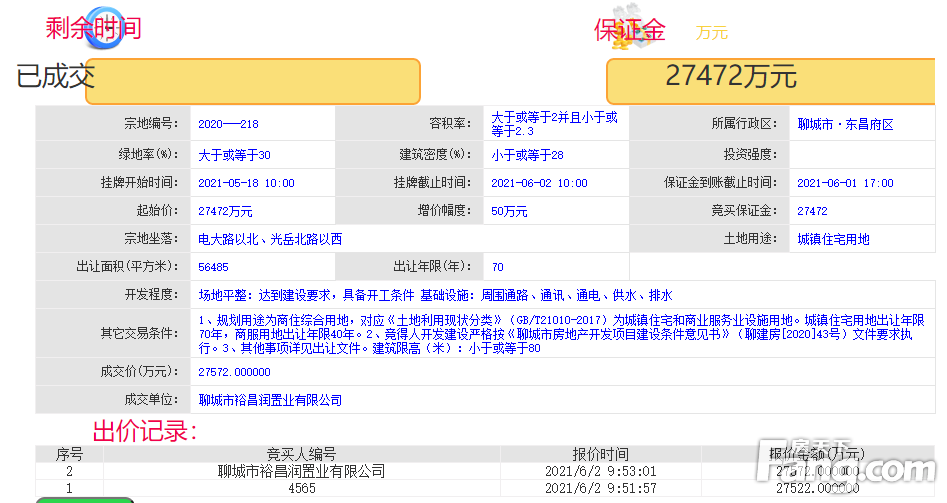Click the 已成交 status text
947x503 pixels.
55,76
